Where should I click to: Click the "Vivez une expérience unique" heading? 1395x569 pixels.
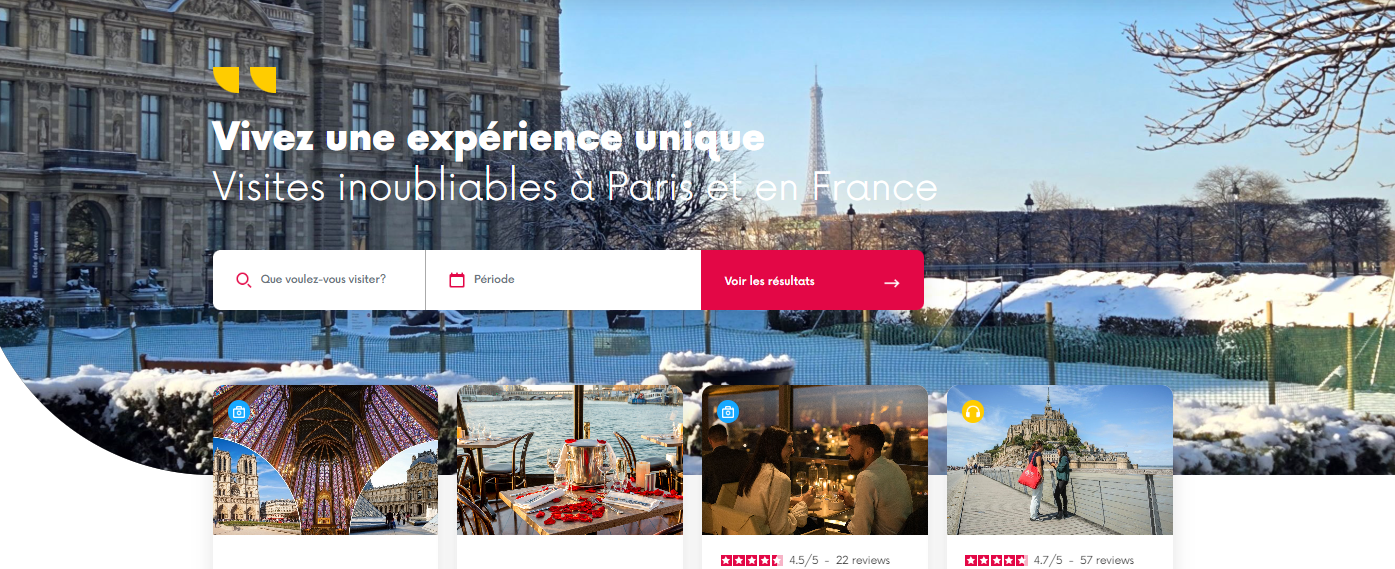coord(489,138)
